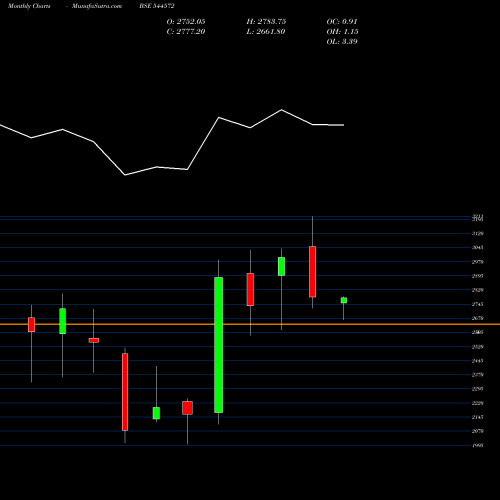
Task: Click the close value 'C: 2777.20'
Action: click(x=186, y=31)
